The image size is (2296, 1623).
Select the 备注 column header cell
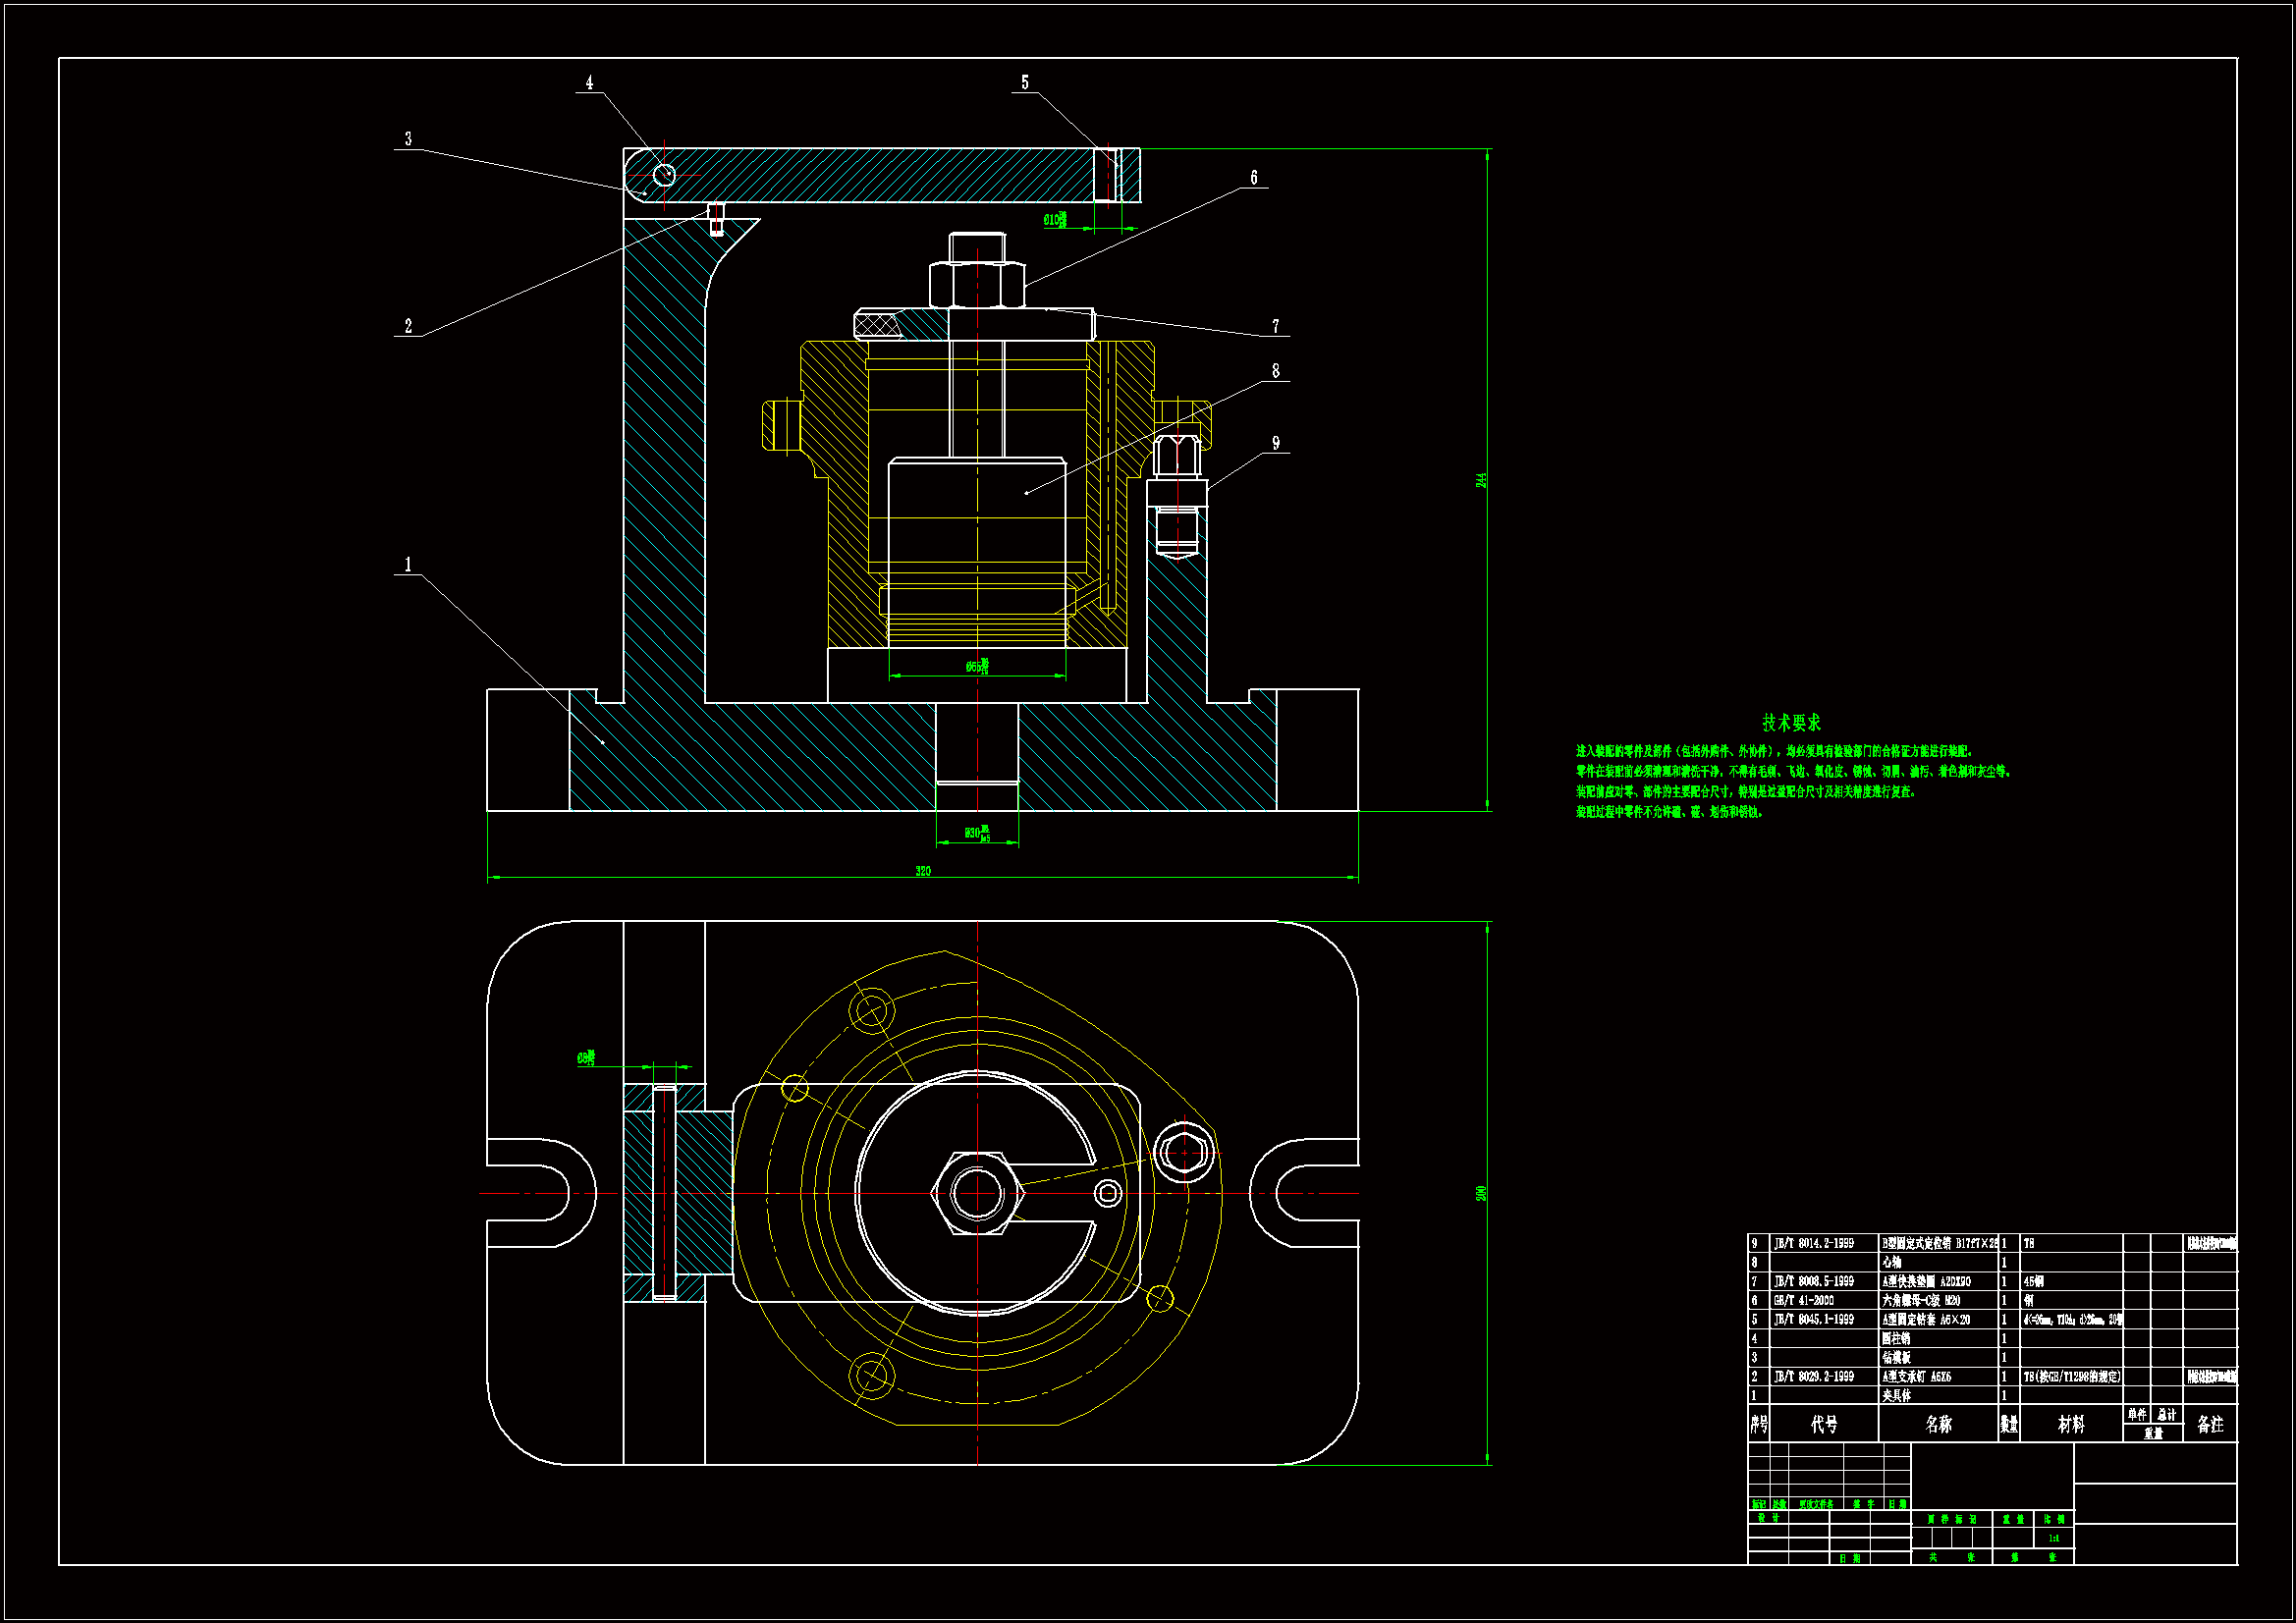coord(2210,1424)
